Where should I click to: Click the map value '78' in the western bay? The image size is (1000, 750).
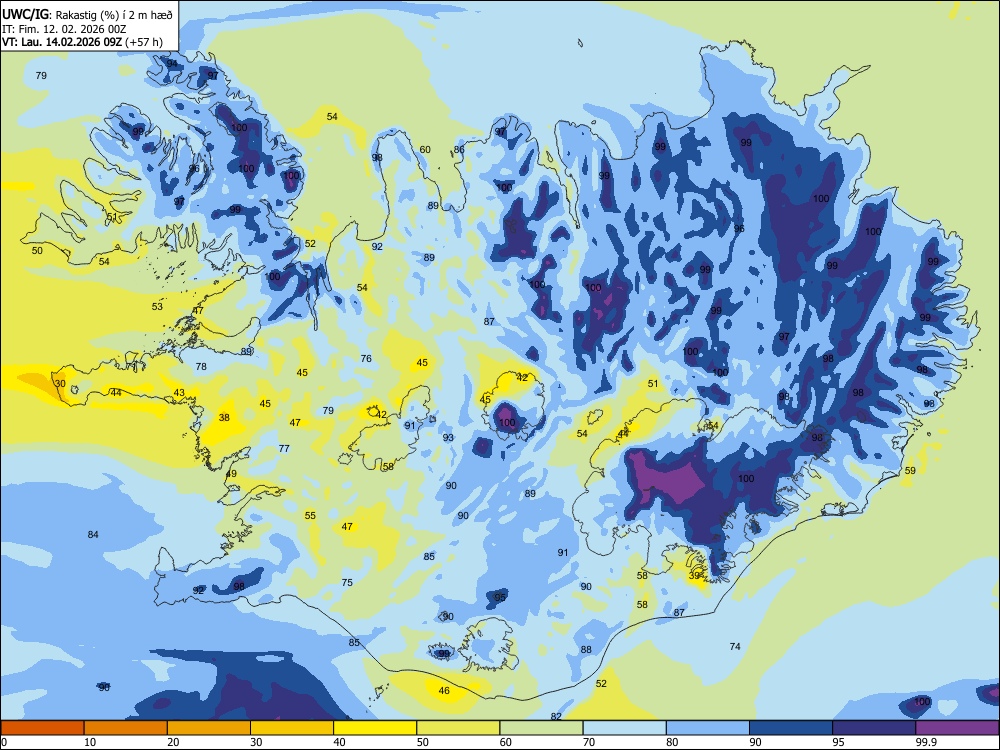[x=201, y=367]
